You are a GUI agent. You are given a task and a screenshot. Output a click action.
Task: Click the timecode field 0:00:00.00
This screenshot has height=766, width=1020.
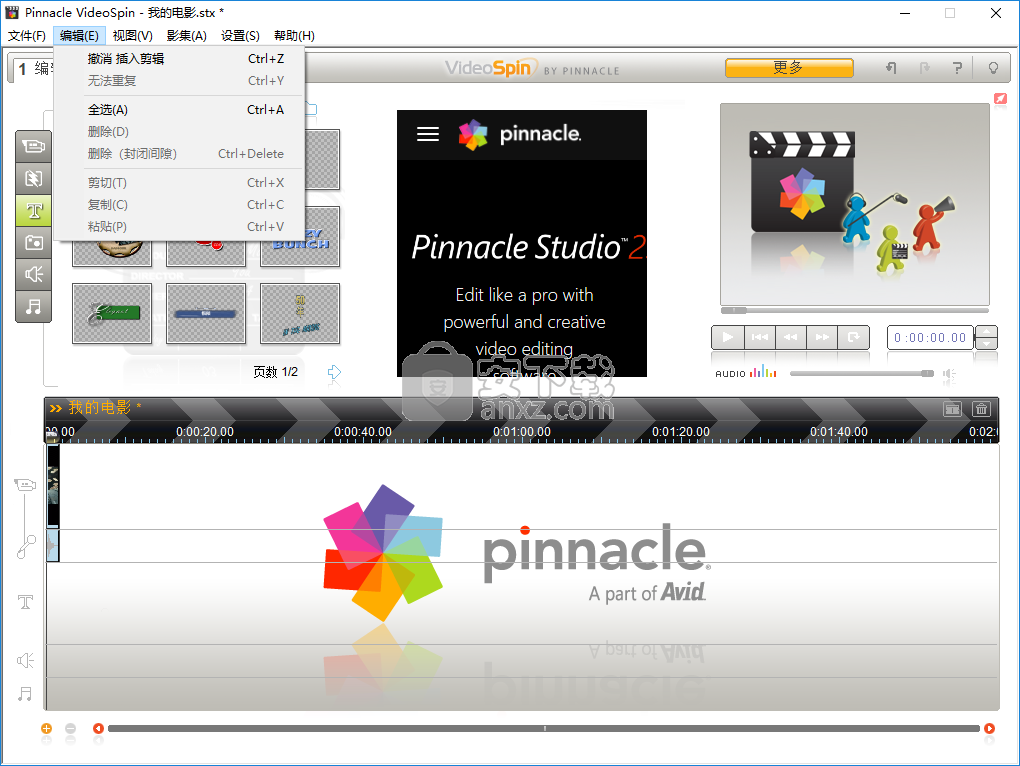pyautogui.click(x=930, y=337)
